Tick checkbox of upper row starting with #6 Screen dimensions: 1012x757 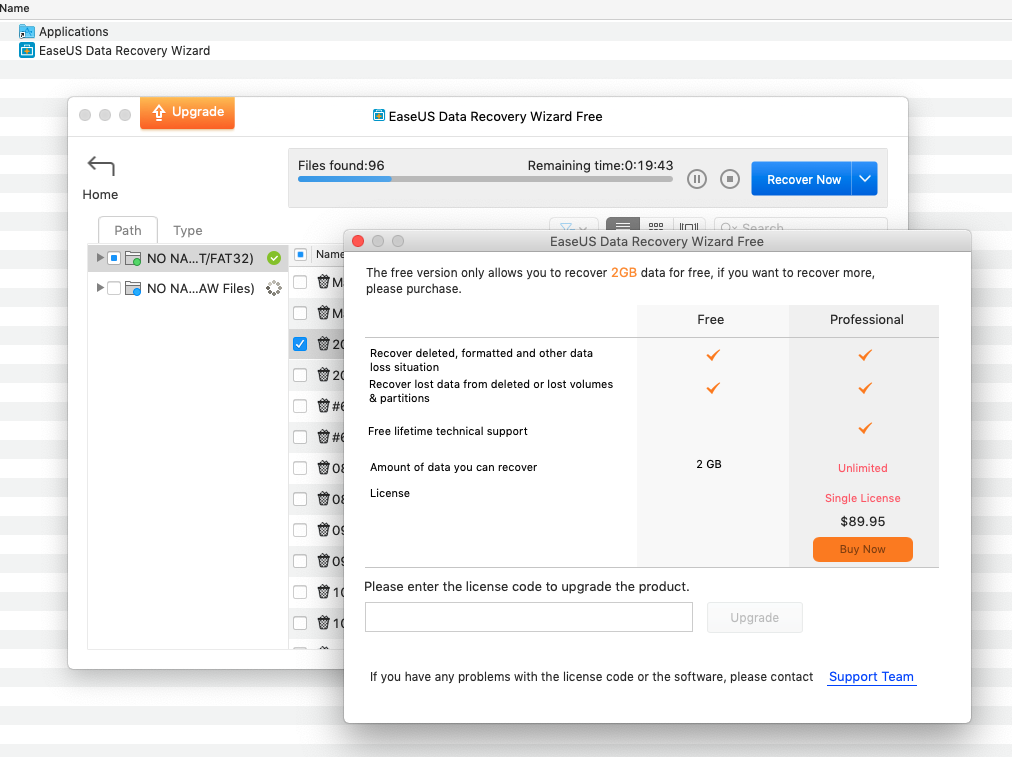coord(300,406)
